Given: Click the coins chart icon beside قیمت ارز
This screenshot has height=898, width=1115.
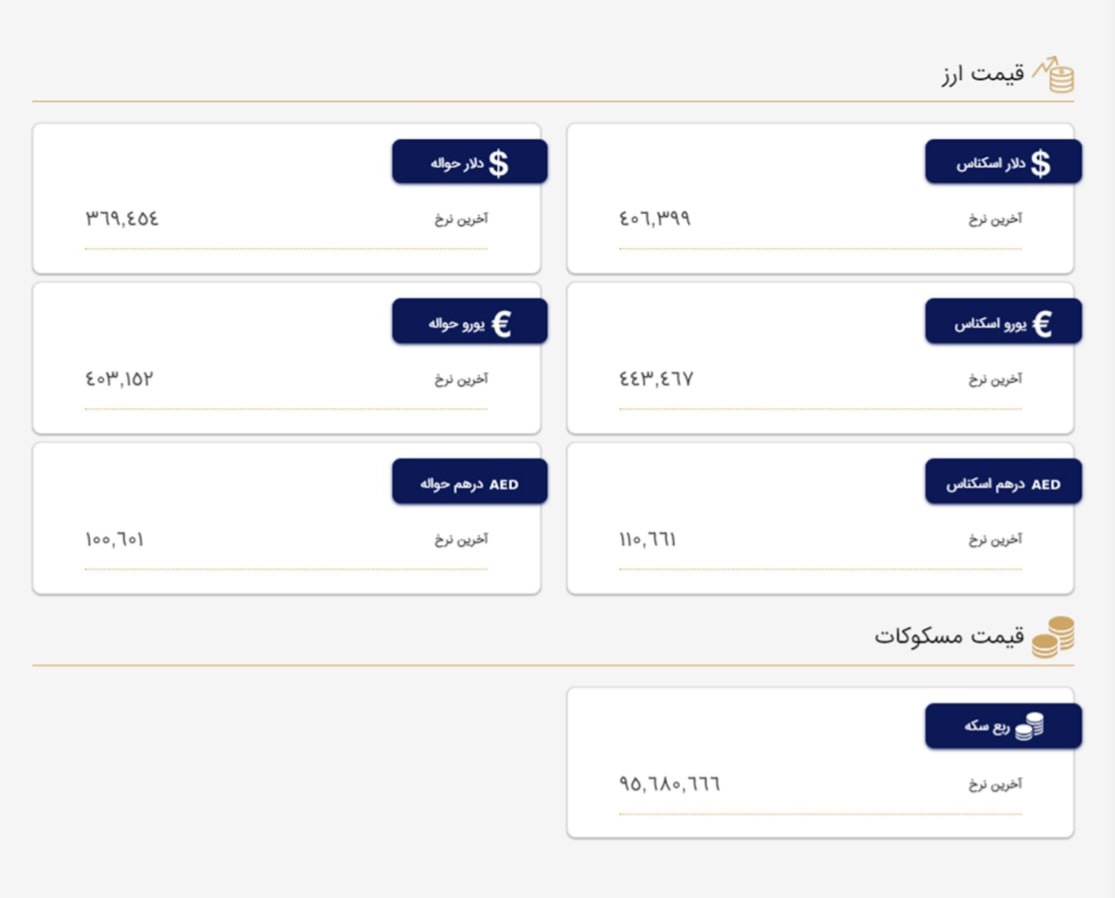Looking at the screenshot, I should pyautogui.click(x=1054, y=75).
